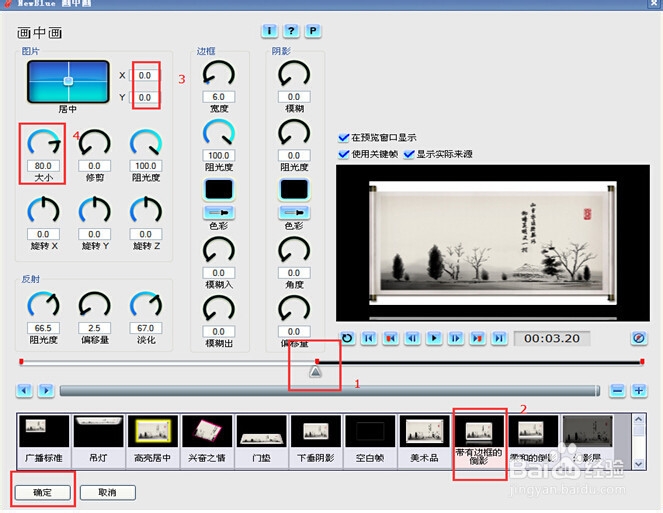Open help with the '?' button
The image size is (663, 513).
tap(291, 31)
